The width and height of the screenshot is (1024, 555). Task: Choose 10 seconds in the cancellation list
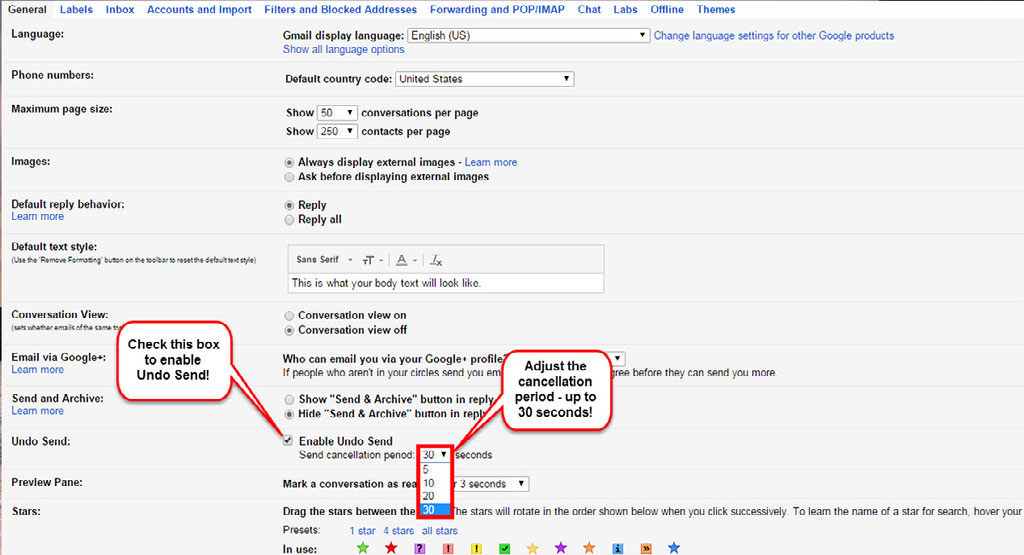pyautogui.click(x=435, y=483)
